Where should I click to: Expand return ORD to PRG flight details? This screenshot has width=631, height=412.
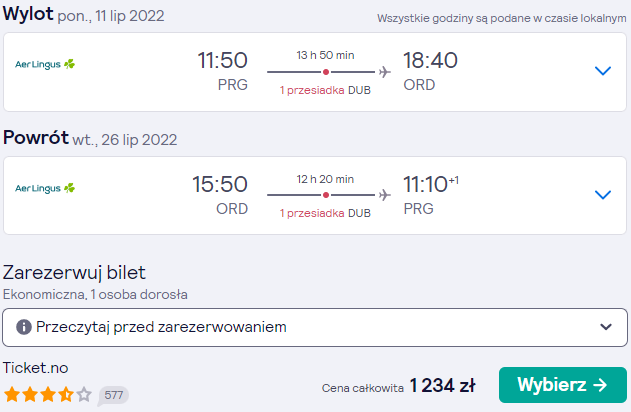603,195
